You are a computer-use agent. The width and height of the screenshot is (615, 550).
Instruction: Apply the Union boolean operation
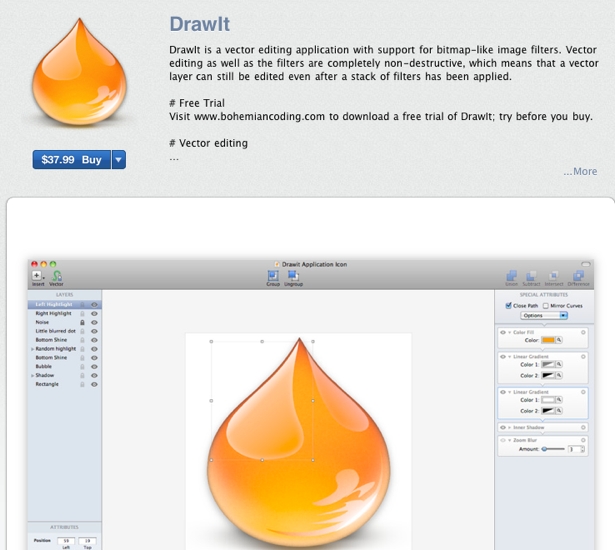(511, 279)
